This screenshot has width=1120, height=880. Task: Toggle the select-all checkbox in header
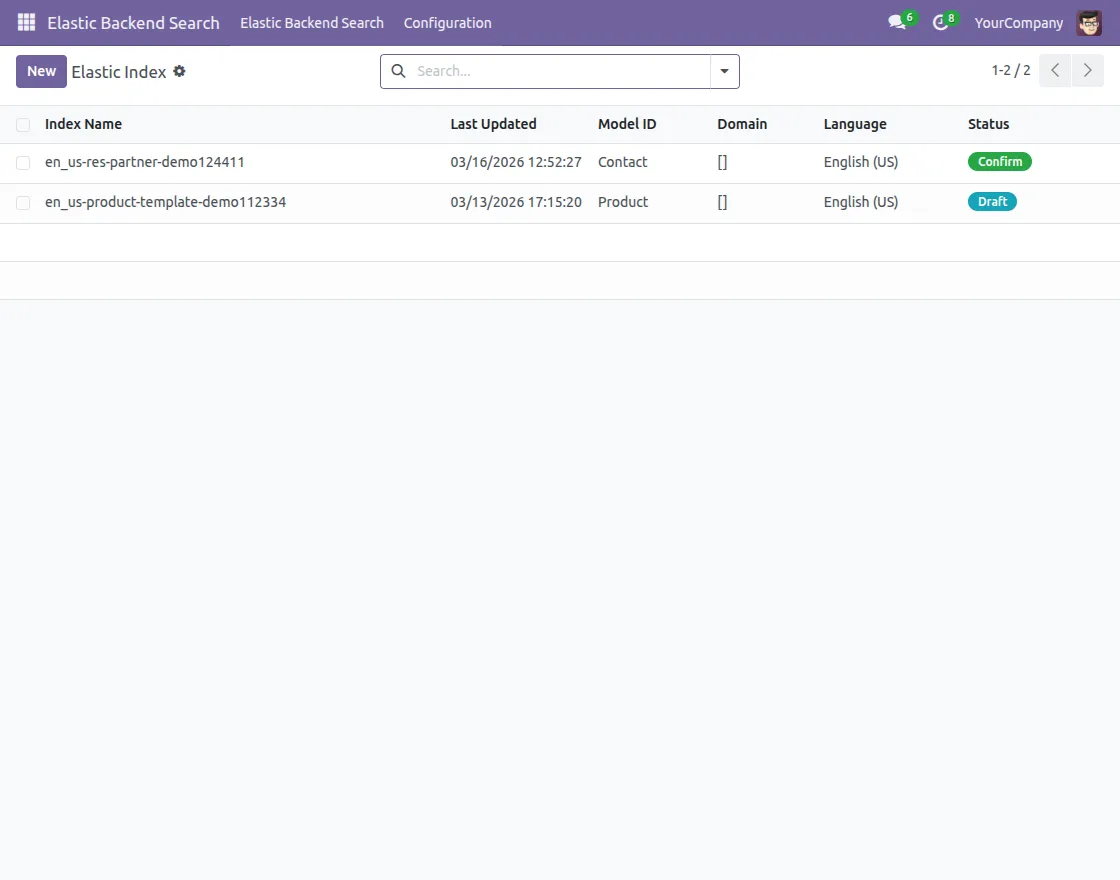23,124
